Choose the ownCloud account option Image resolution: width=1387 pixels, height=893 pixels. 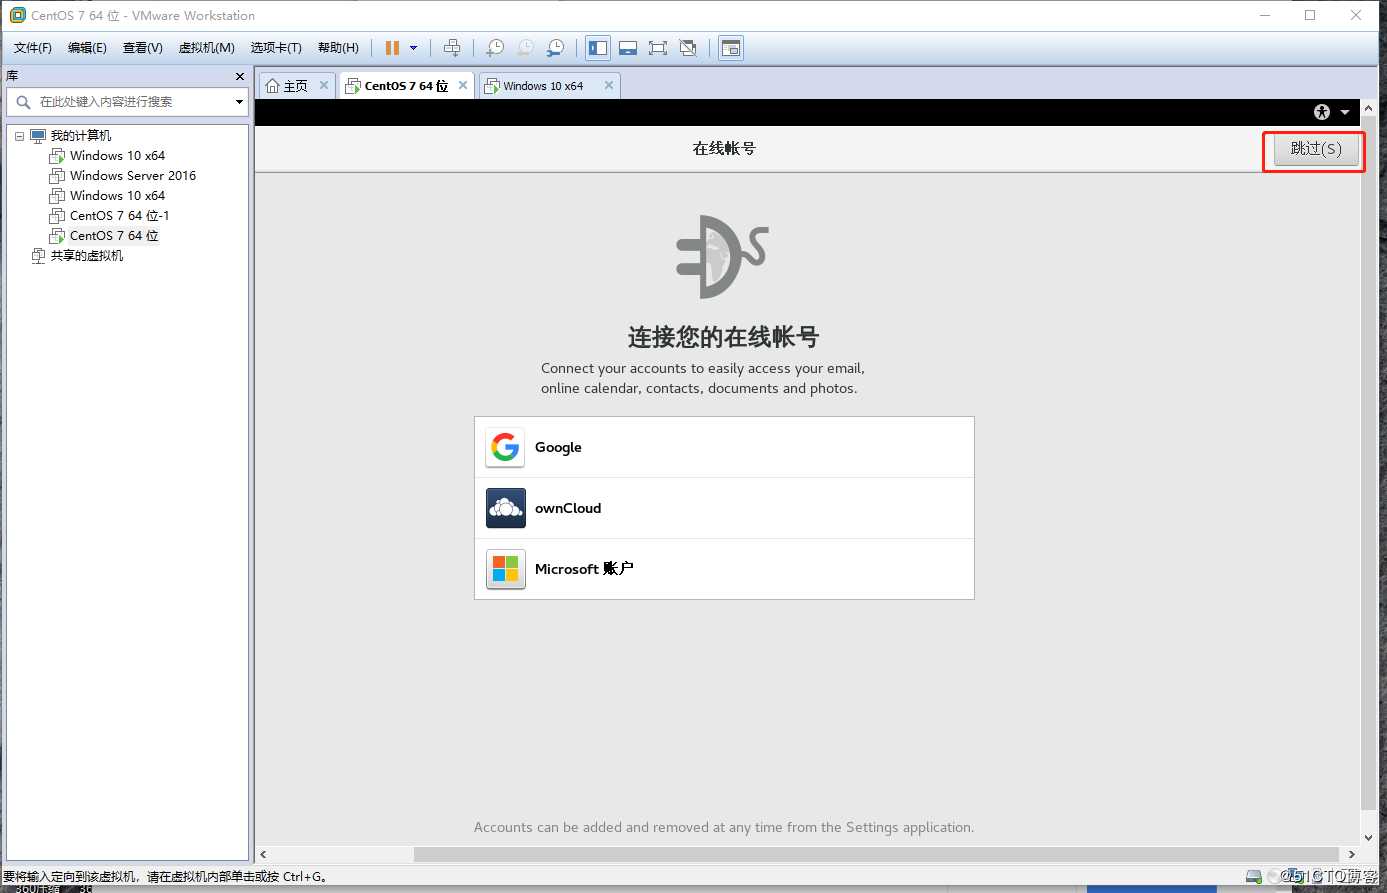[x=724, y=508]
